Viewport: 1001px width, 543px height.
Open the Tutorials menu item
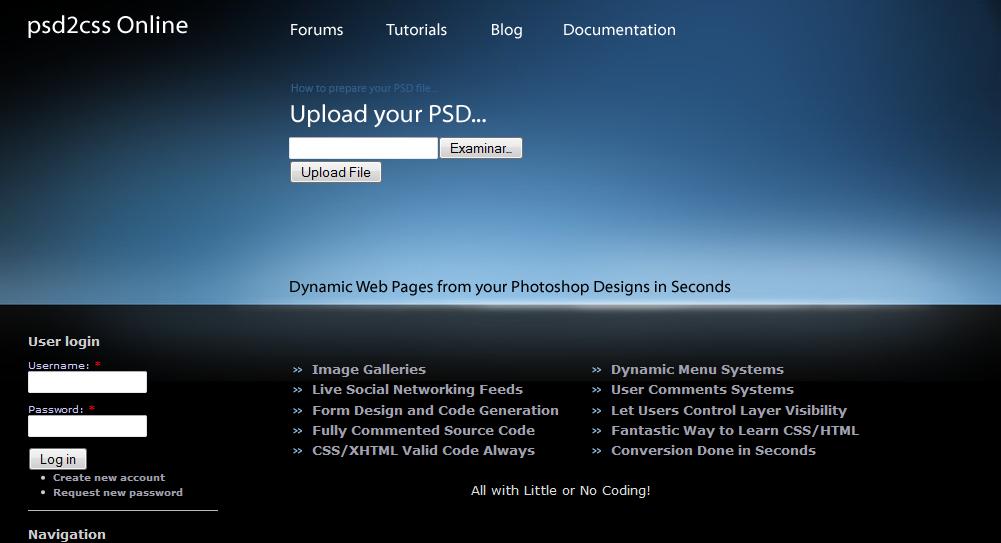[x=416, y=30]
